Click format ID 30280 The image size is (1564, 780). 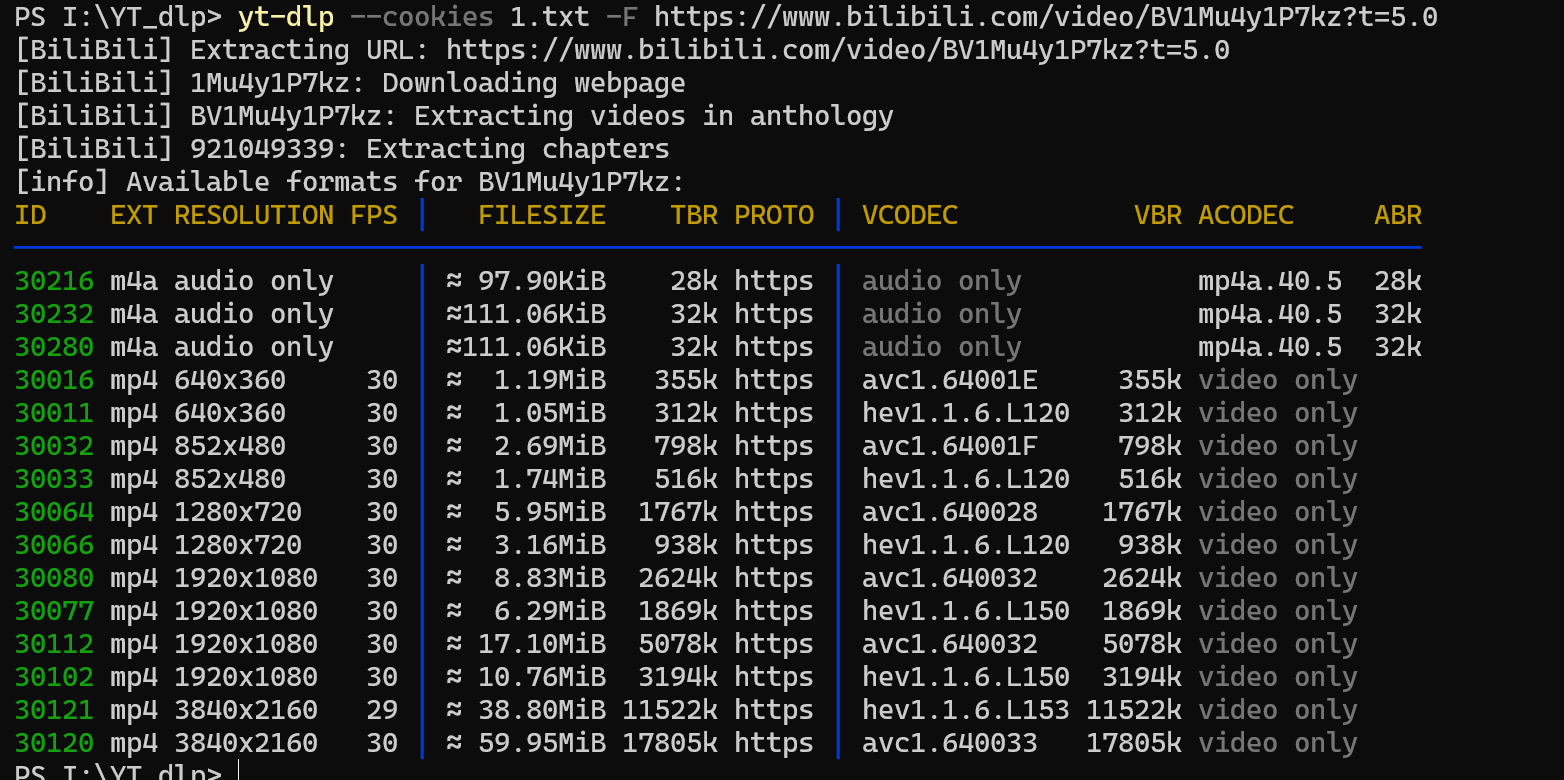[54, 347]
